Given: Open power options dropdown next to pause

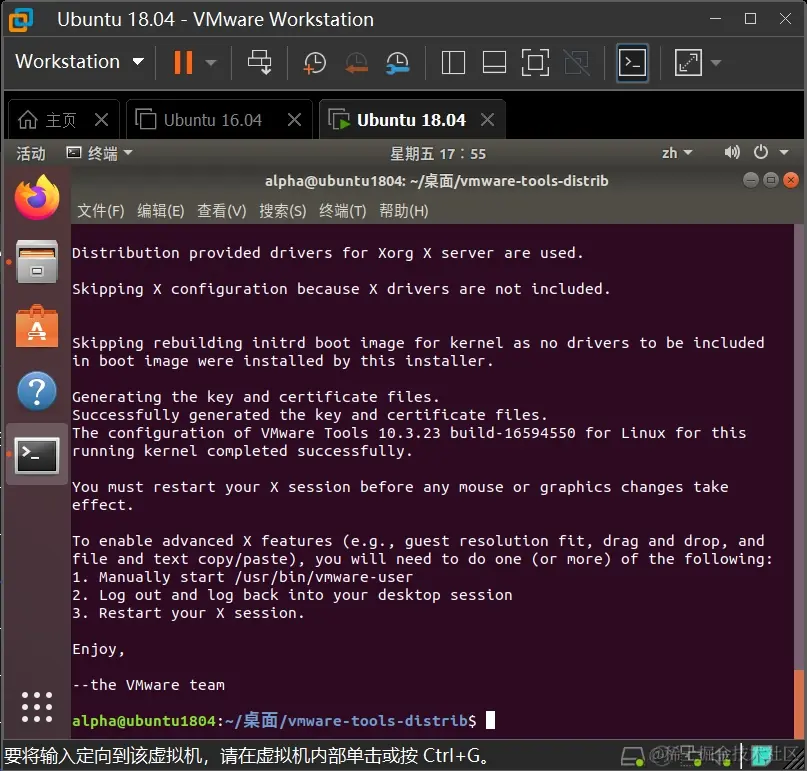Looking at the screenshot, I should [x=210, y=63].
